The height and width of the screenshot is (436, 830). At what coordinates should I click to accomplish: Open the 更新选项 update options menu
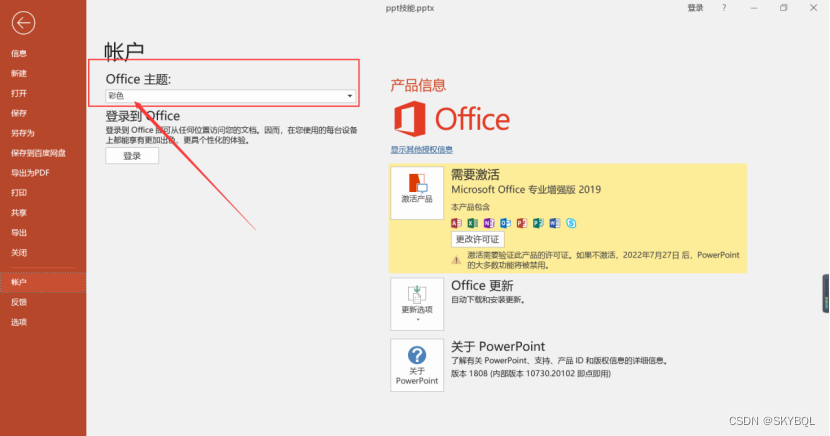[417, 304]
